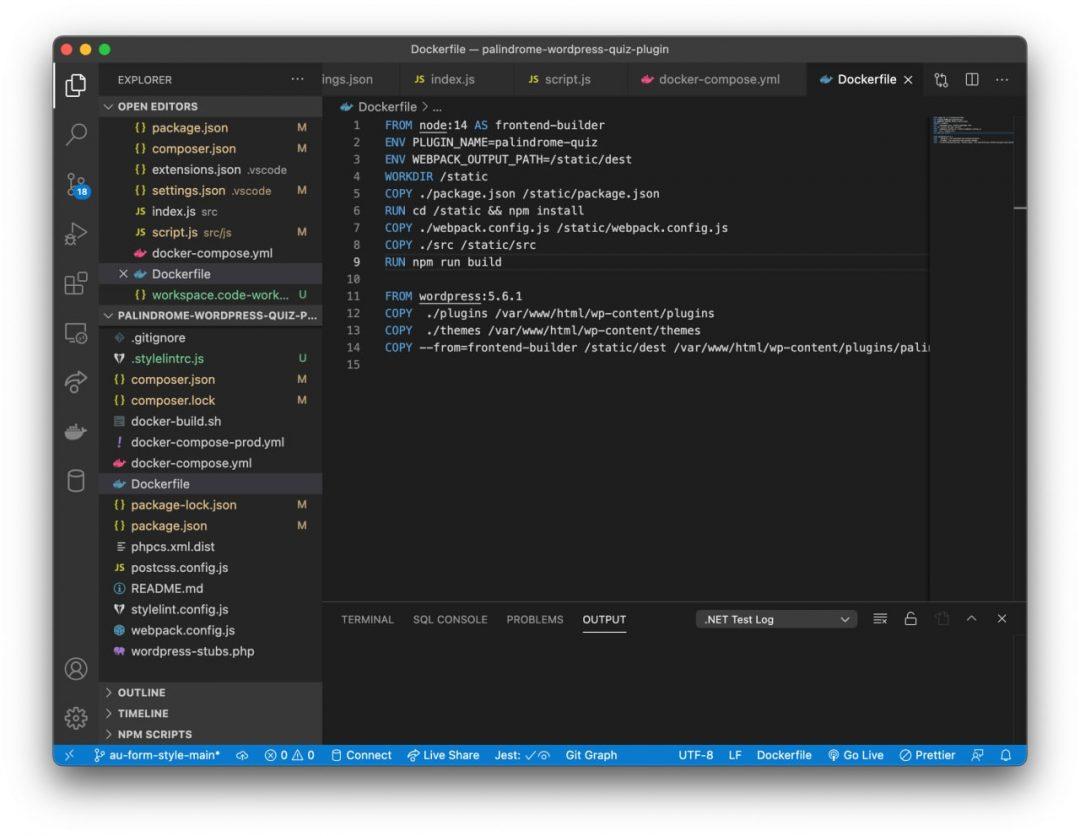This screenshot has width=1080, height=836.
Task: Toggle Prettier in the status bar
Action: [927, 755]
